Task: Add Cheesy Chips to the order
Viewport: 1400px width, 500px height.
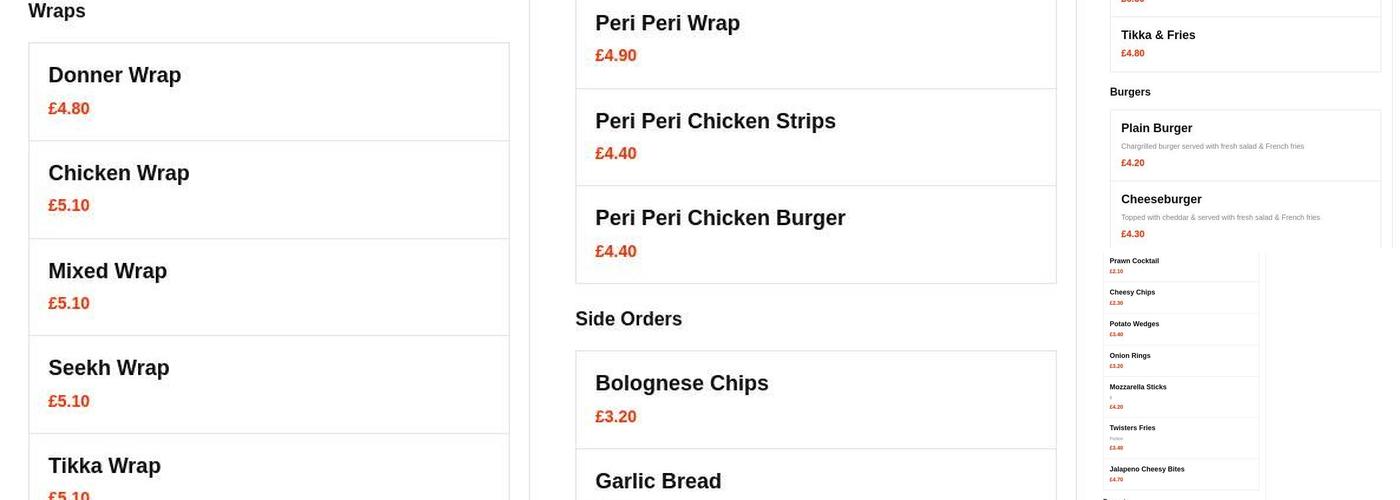Action: pyautogui.click(x=1181, y=297)
